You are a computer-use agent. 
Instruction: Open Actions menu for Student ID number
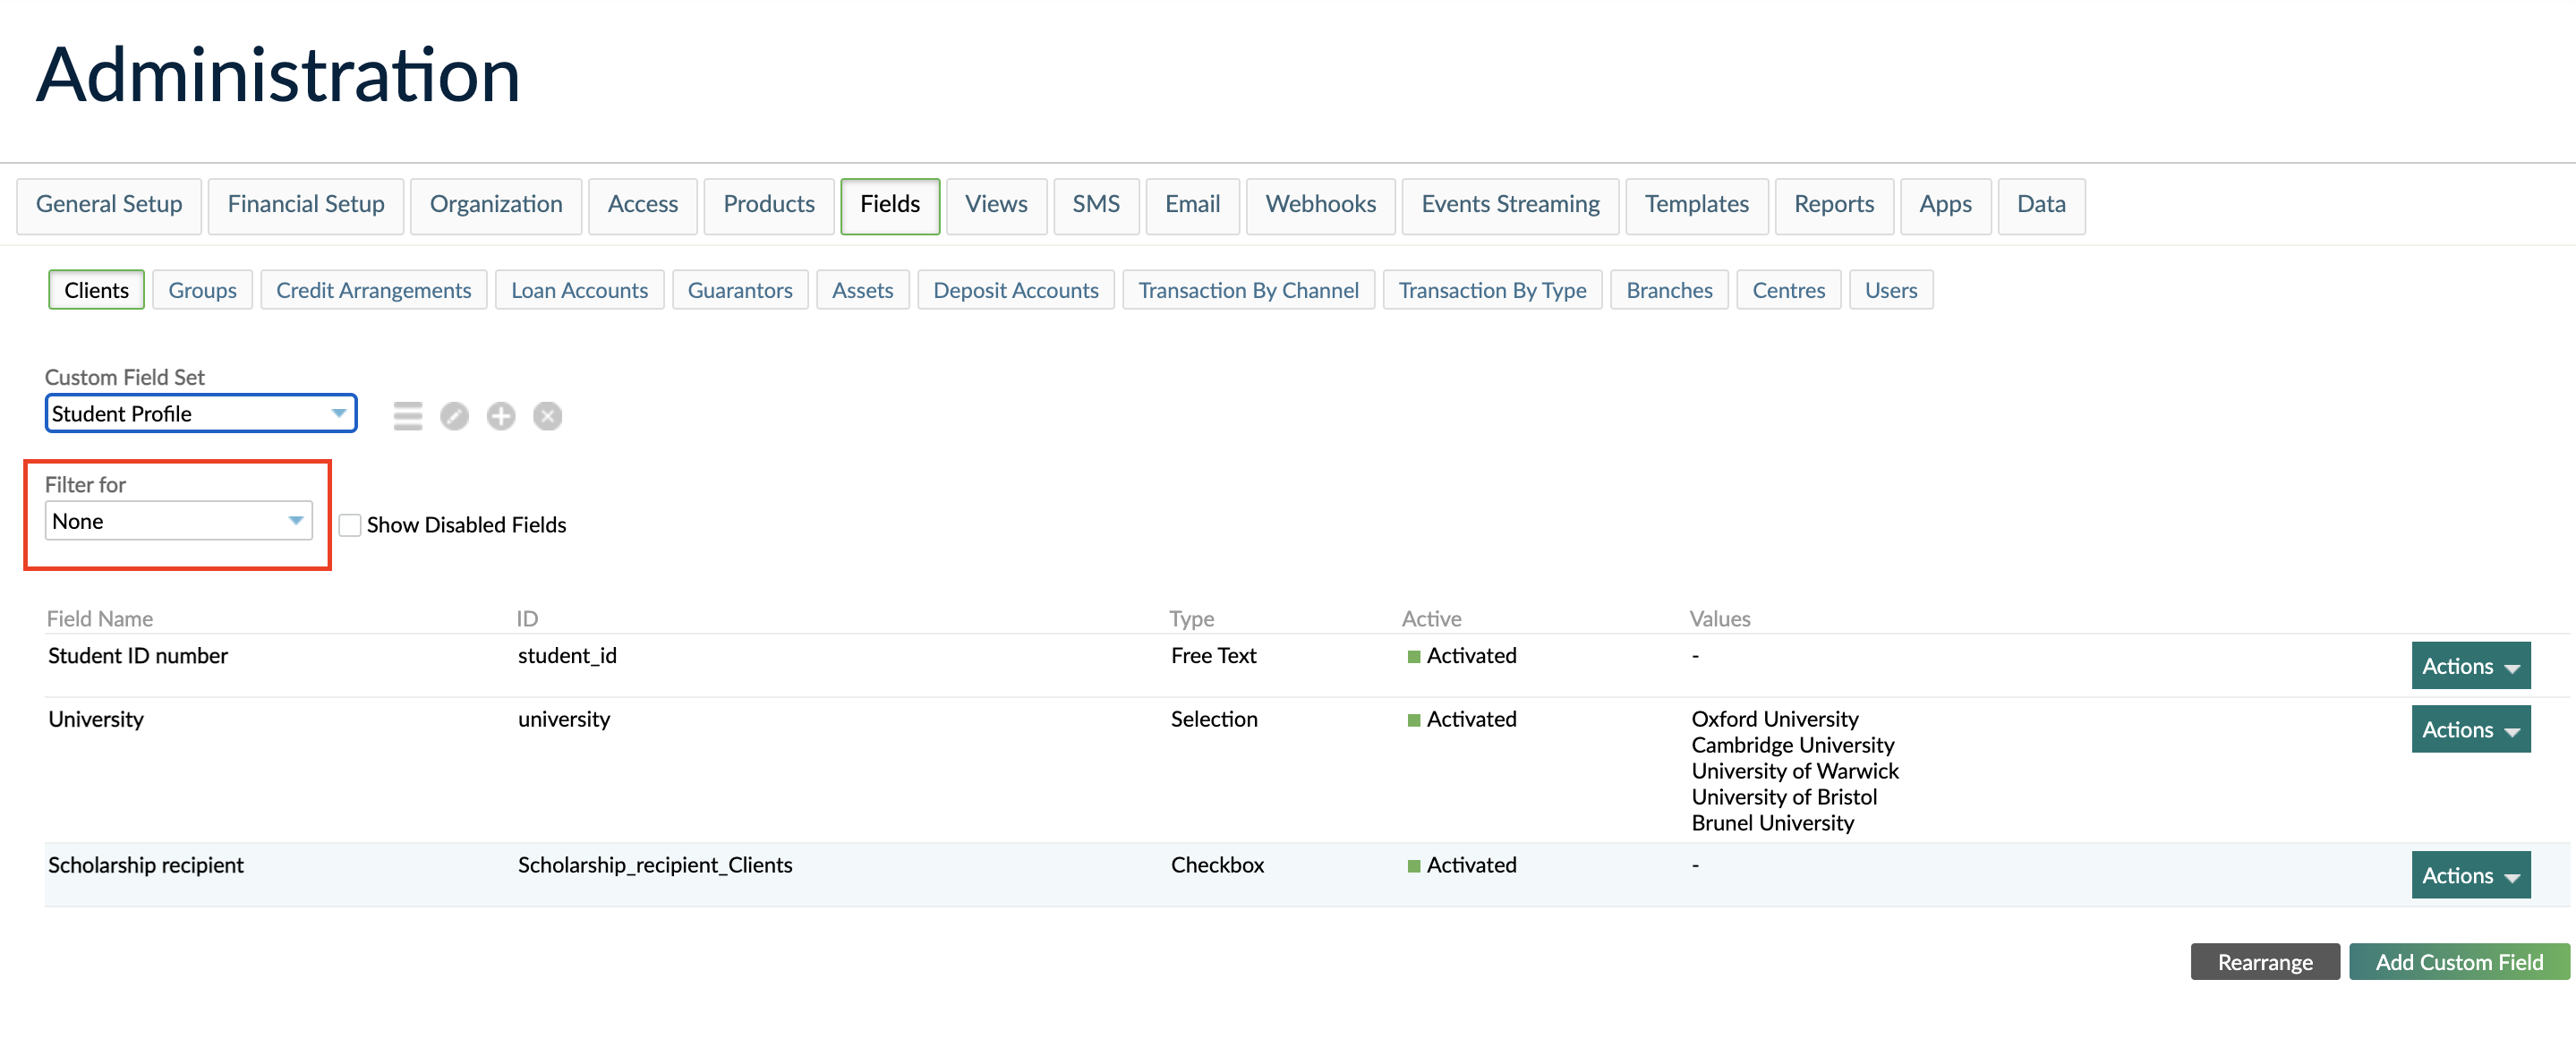(x=2470, y=665)
